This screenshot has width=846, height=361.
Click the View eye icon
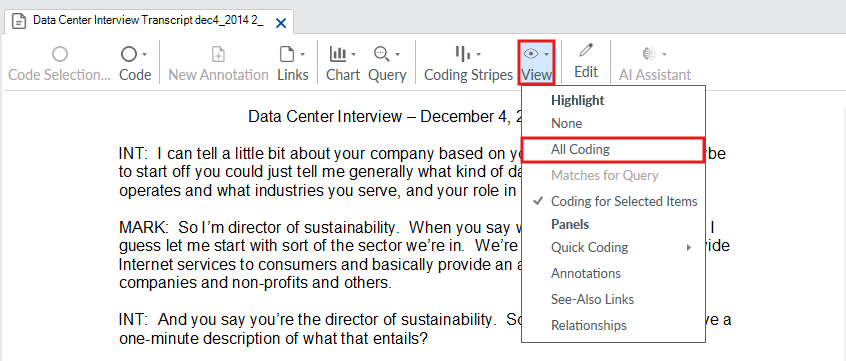531,54
